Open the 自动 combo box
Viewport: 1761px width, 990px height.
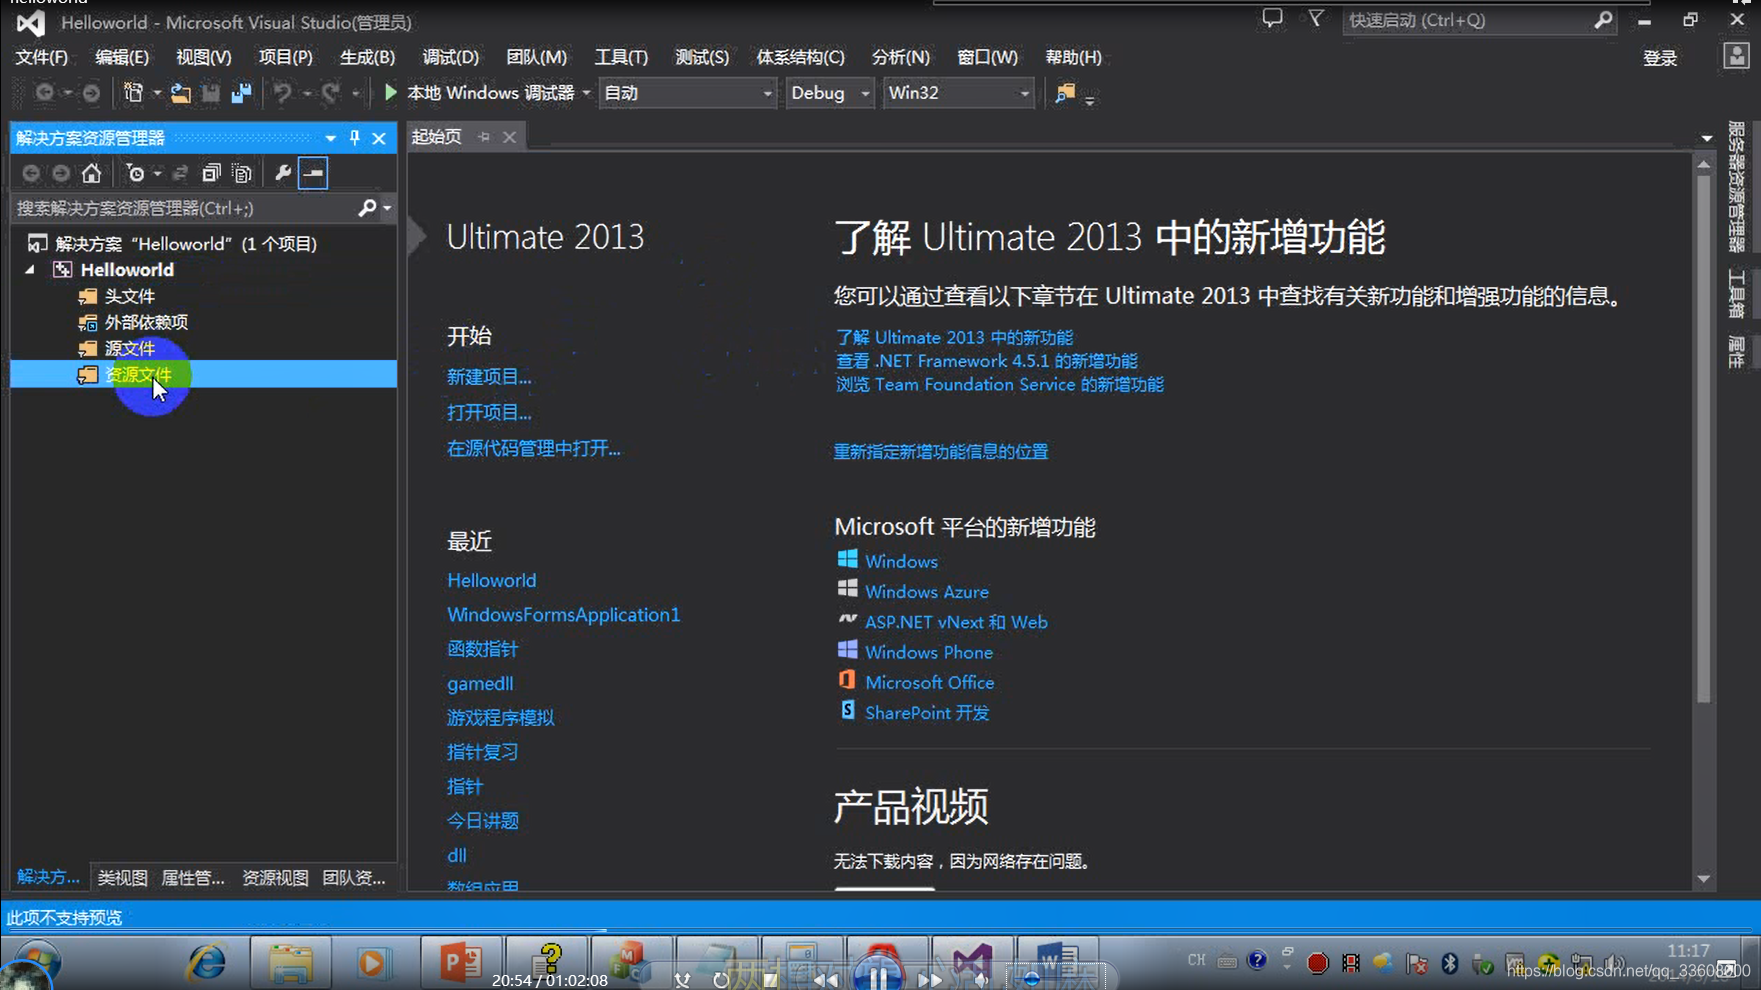coord(687,93)
